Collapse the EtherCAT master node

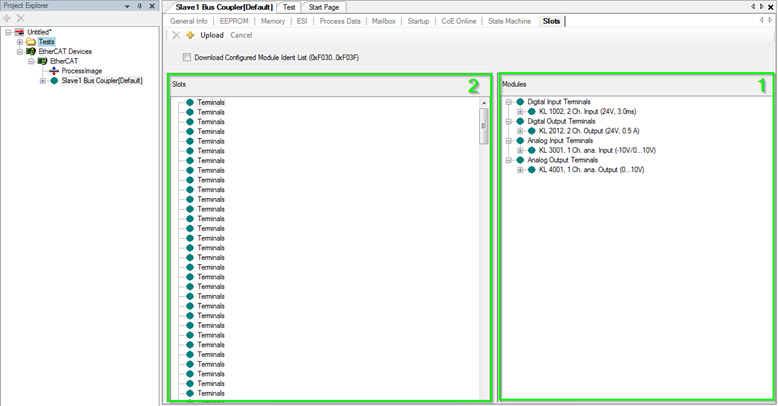tap(31, 61)
